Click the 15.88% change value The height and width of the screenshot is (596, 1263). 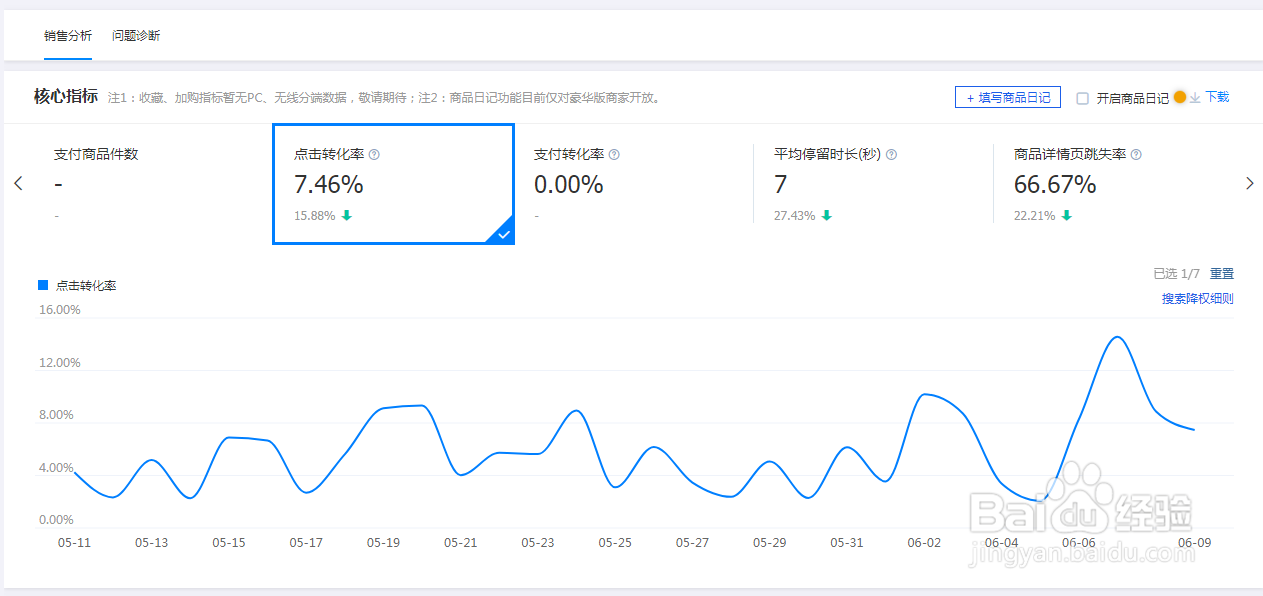click(x=315, y=215)
